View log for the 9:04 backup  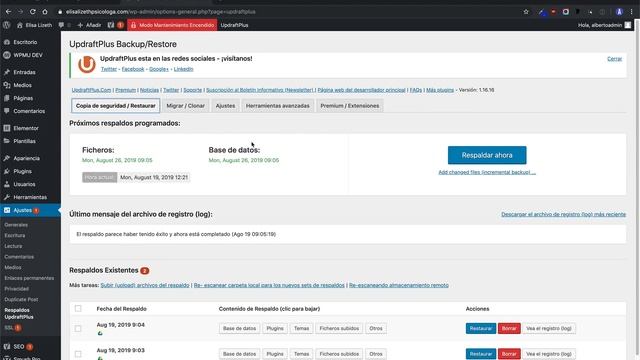point(549,329)
